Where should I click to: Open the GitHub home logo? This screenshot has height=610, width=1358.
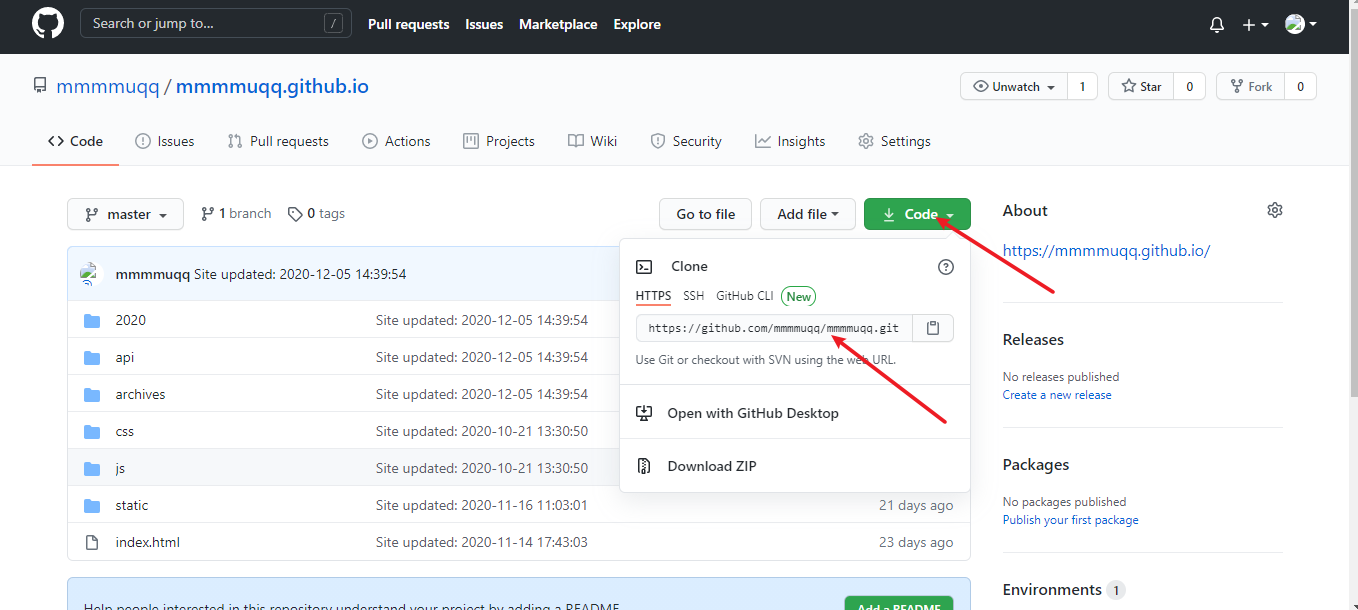click(x=48, y=24)
